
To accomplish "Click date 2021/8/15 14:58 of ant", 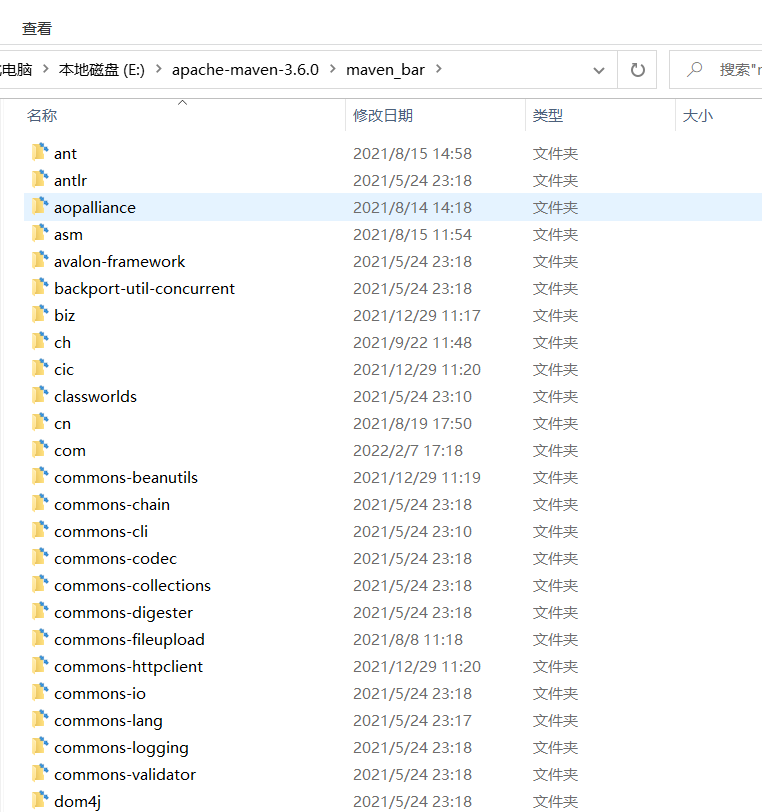I will point(412,153).
